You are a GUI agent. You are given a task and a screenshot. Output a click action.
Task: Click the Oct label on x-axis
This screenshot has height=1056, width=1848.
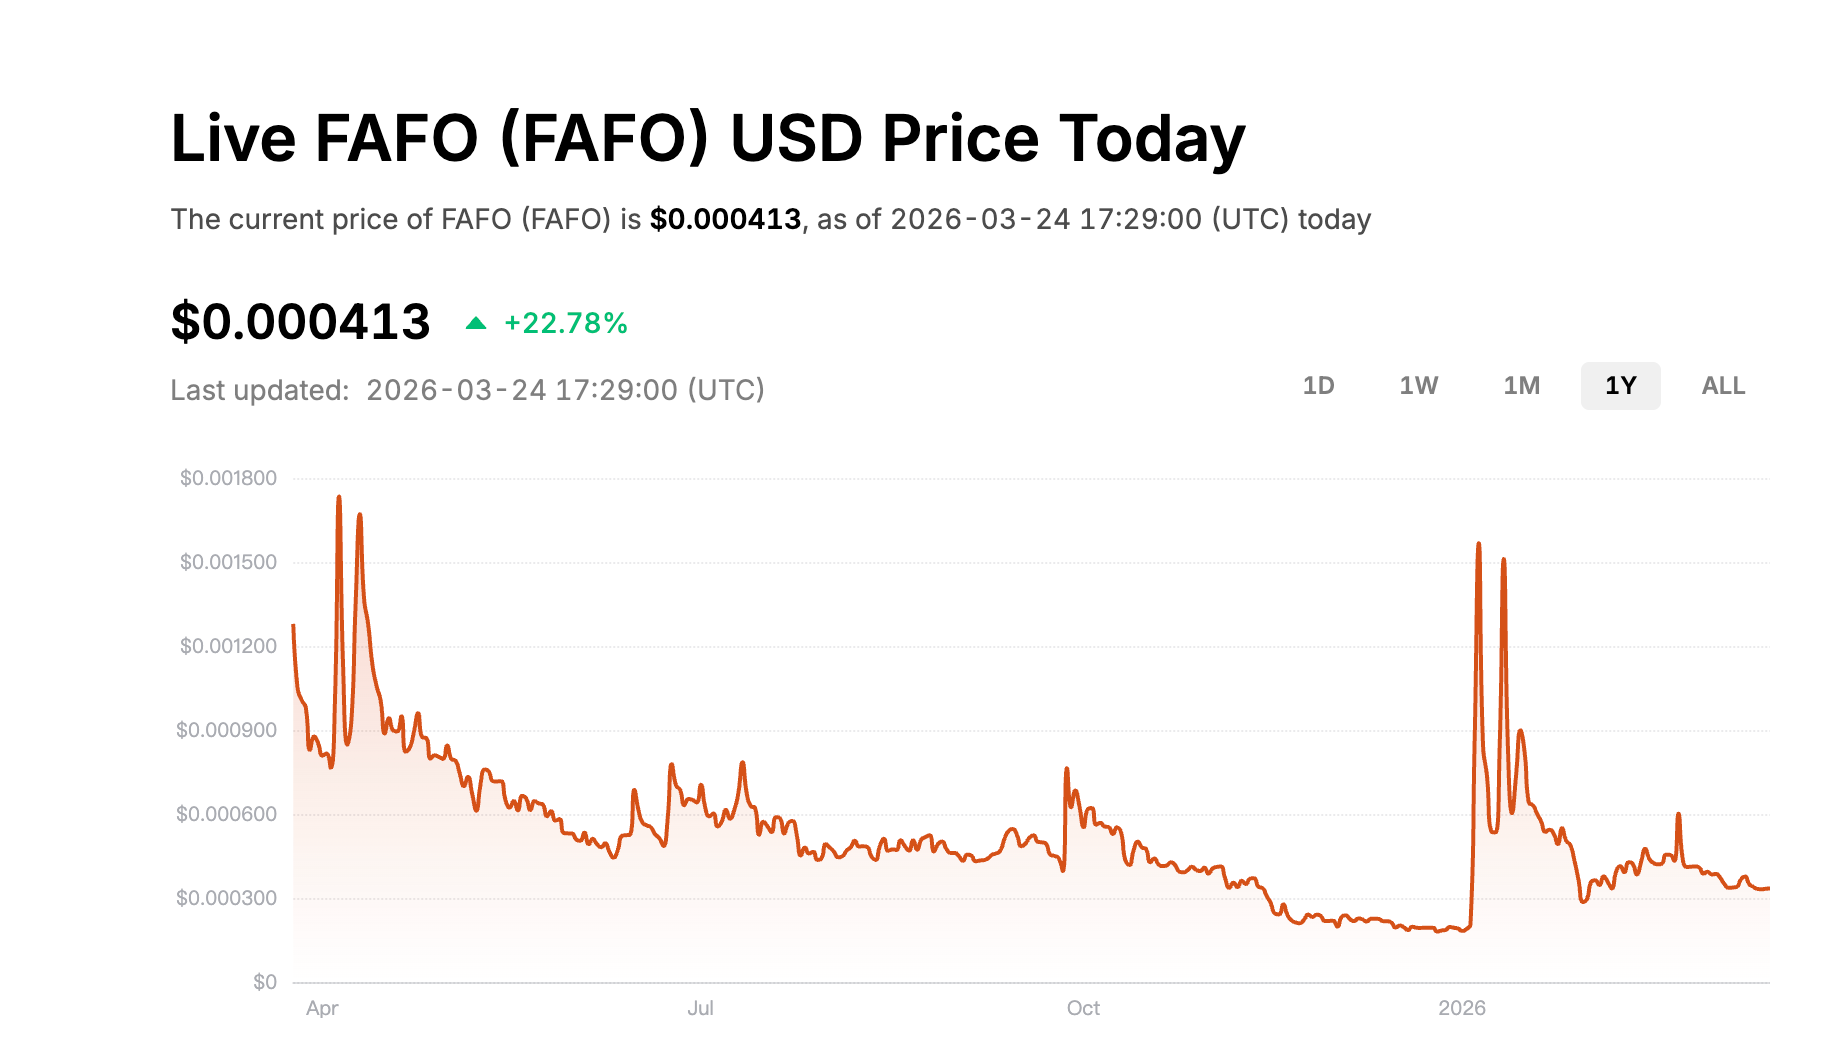[1083, 1008]
